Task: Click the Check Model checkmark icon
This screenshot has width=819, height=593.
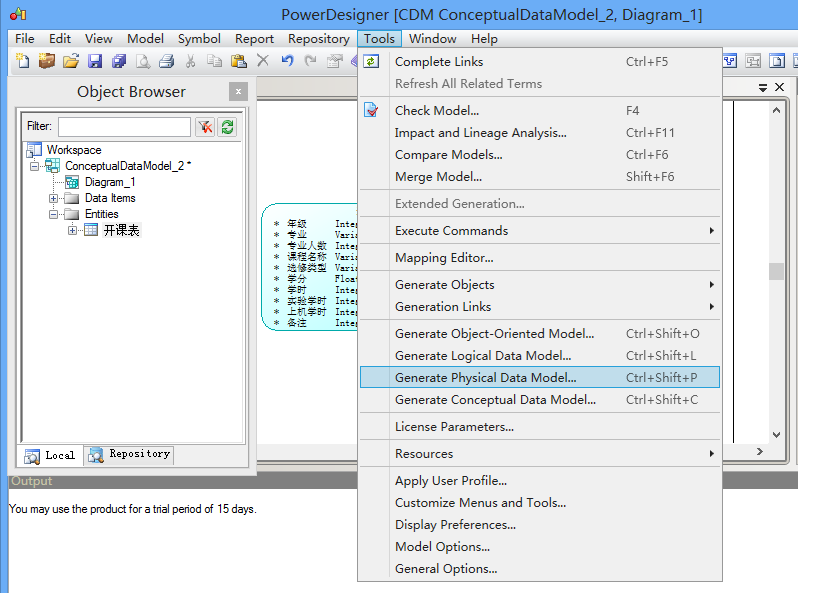Action: [371, 110]
